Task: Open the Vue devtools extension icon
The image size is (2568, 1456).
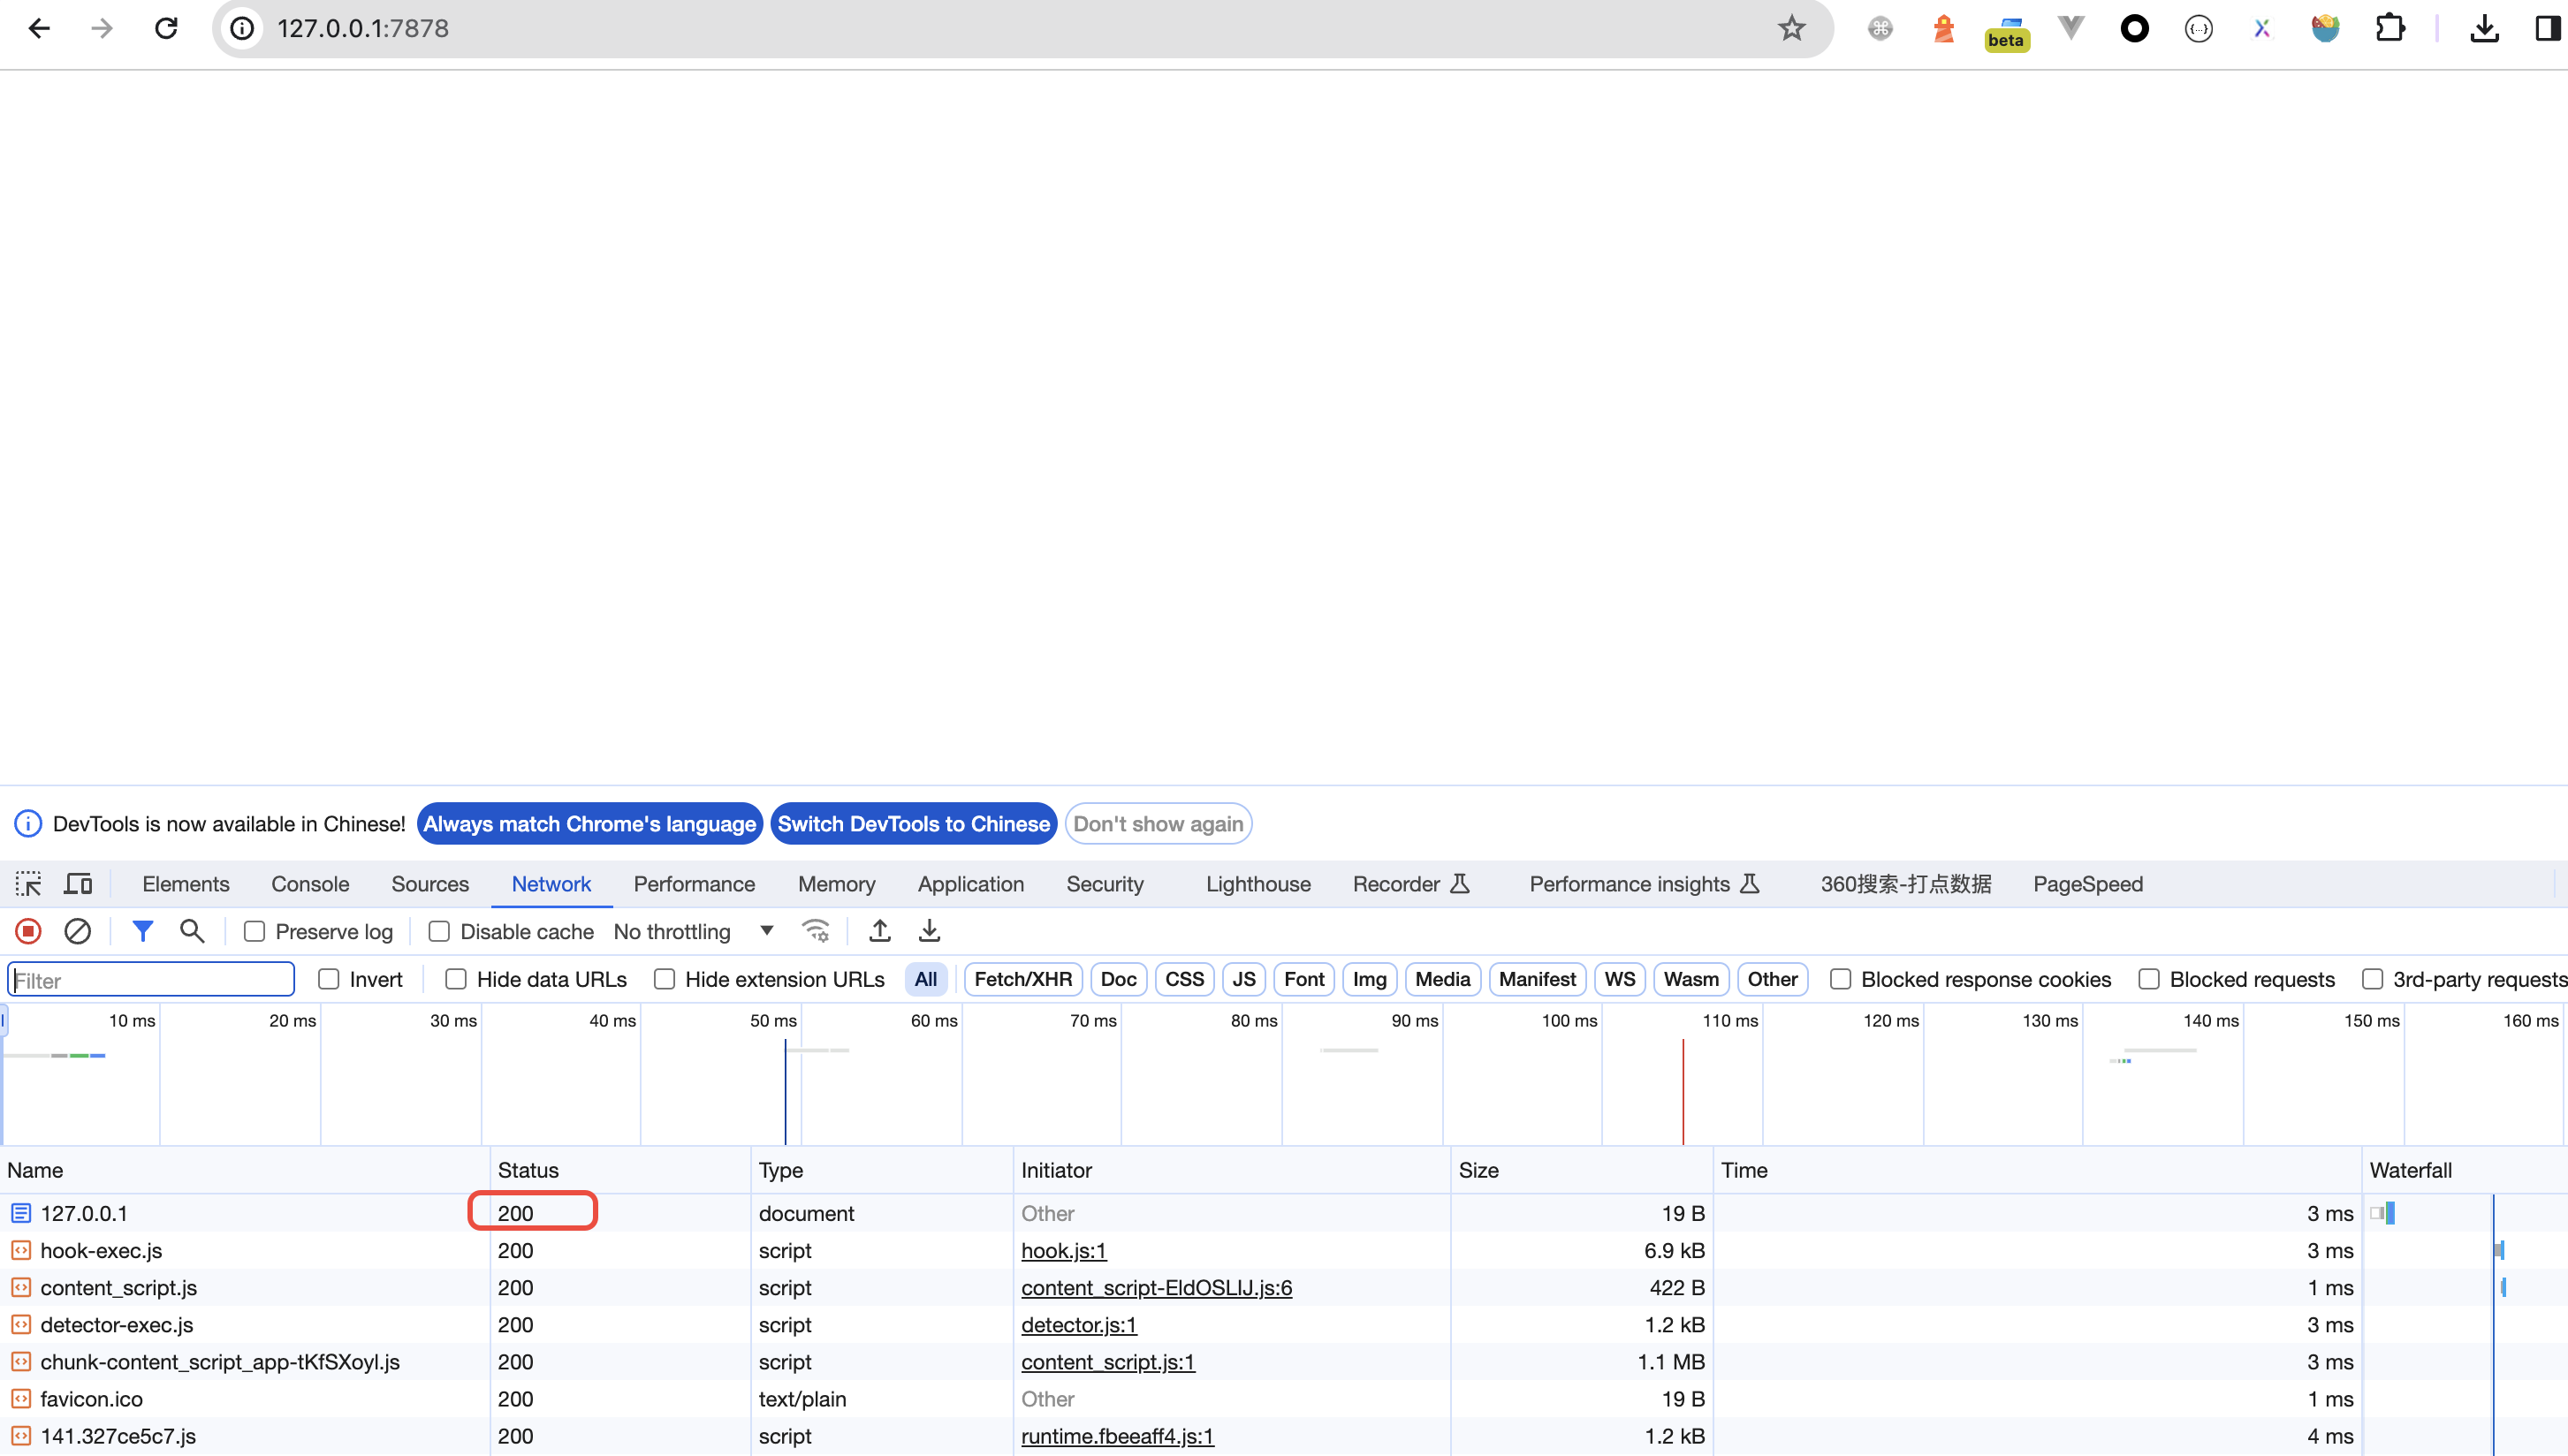Action: point(2071,28)
